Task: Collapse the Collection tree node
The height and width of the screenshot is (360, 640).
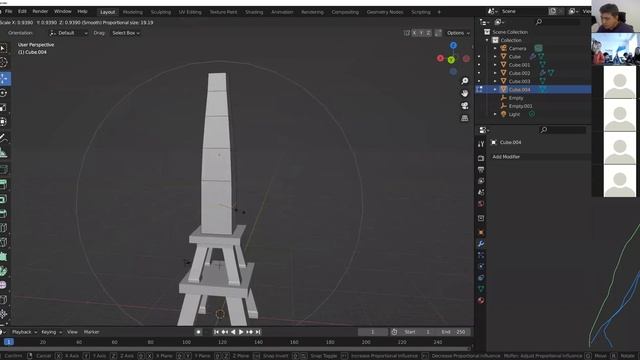Action: (x=487, y=40)
